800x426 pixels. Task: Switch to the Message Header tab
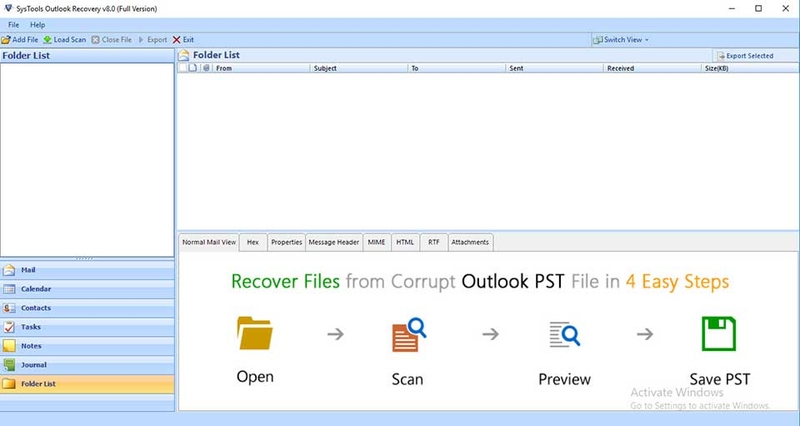coord(334,242)
